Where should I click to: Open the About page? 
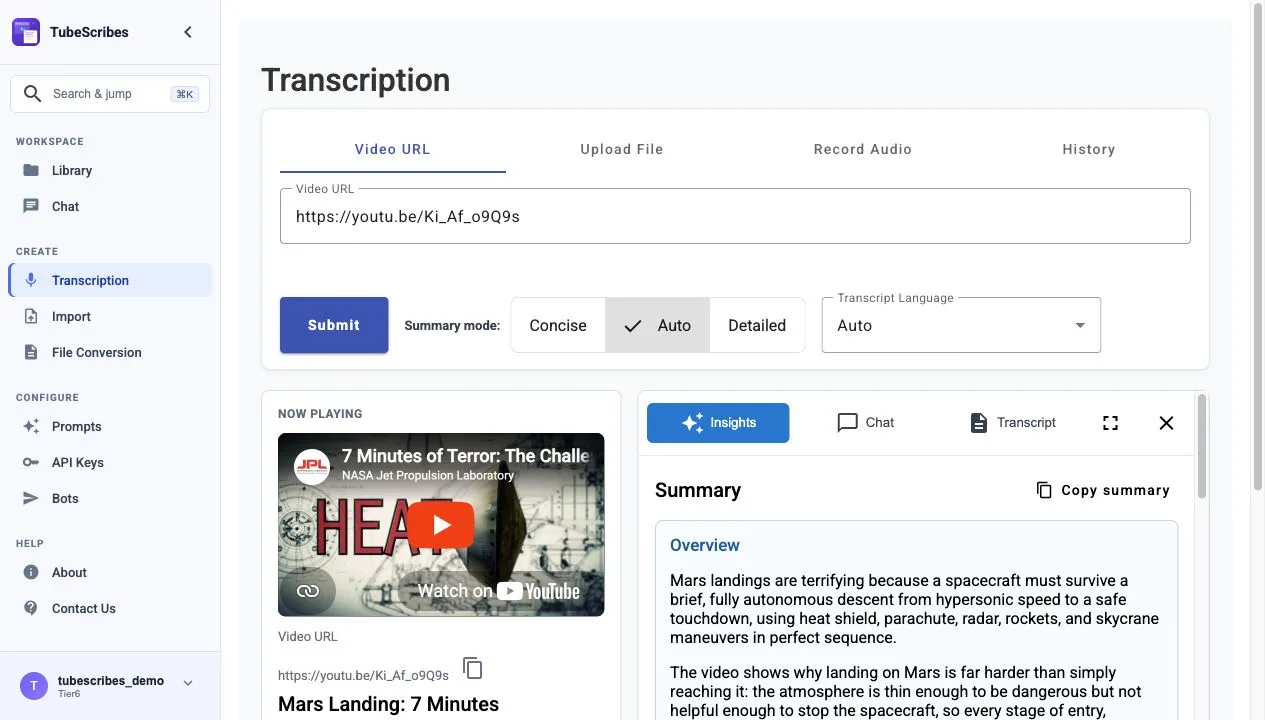pyautogui.click(x=110, y=572)
